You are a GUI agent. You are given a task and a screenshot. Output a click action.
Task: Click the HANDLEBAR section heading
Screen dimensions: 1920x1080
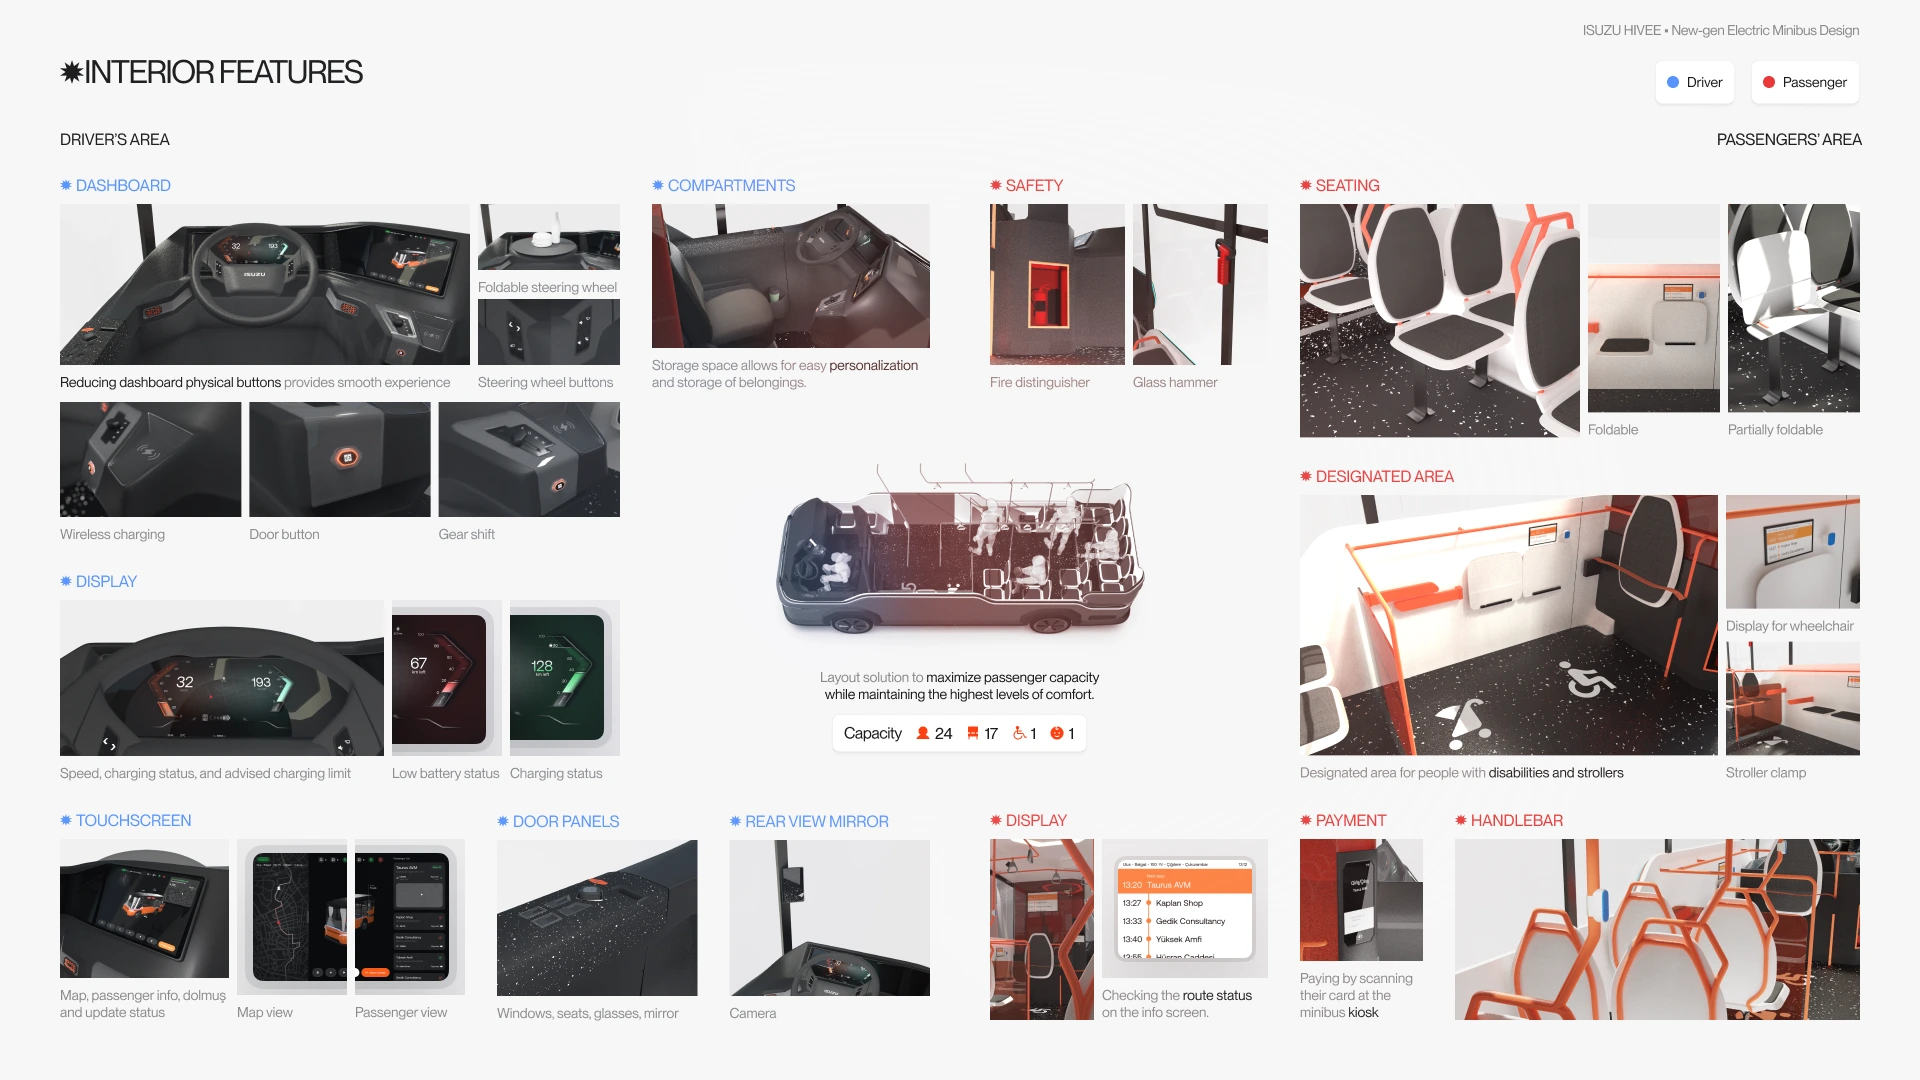pyautogui.click(x=1516, y=821)
